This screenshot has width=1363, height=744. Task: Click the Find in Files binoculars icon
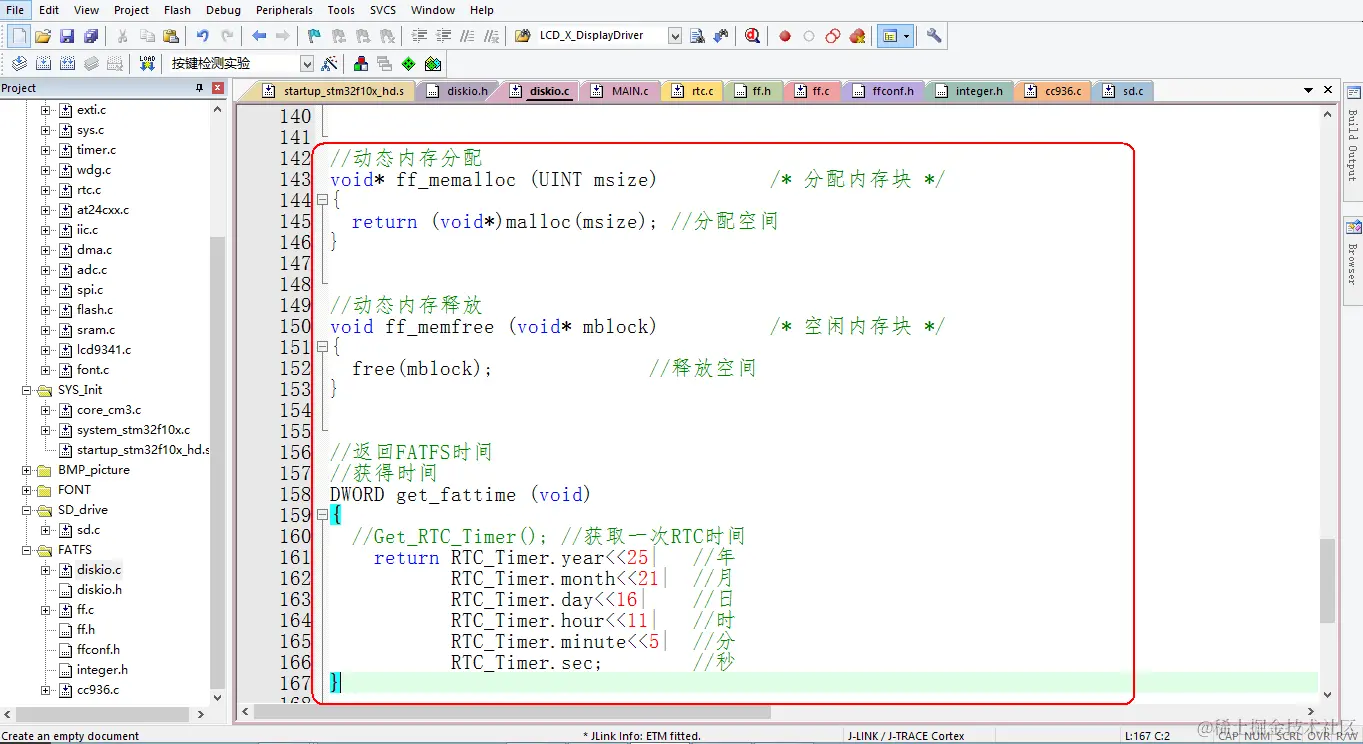[696, 36]
